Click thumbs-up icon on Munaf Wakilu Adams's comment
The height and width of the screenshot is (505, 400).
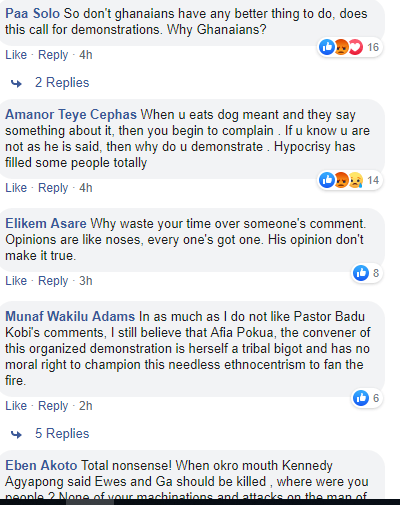tap(361, 398)
